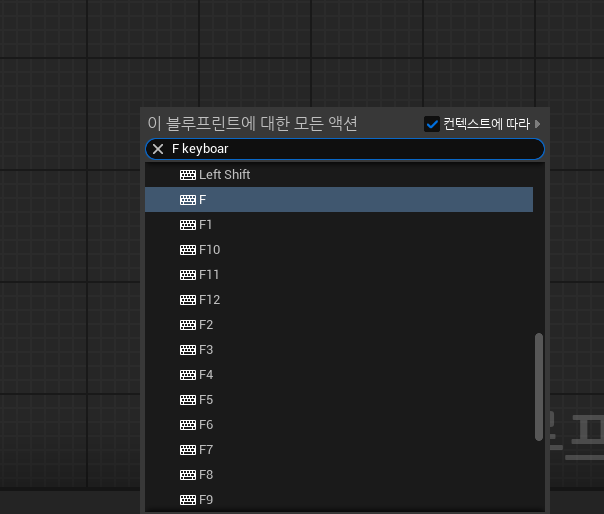Click keyboard icon beside F8
Image resolution: width=604 pixels, height=514 pixels.
pyautogui.click(x=188, y=475)
